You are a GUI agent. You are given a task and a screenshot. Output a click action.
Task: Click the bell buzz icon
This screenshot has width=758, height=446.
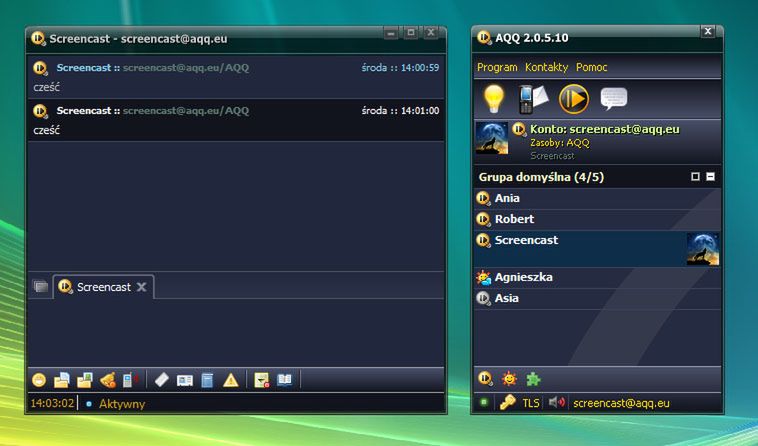point(108,380)
